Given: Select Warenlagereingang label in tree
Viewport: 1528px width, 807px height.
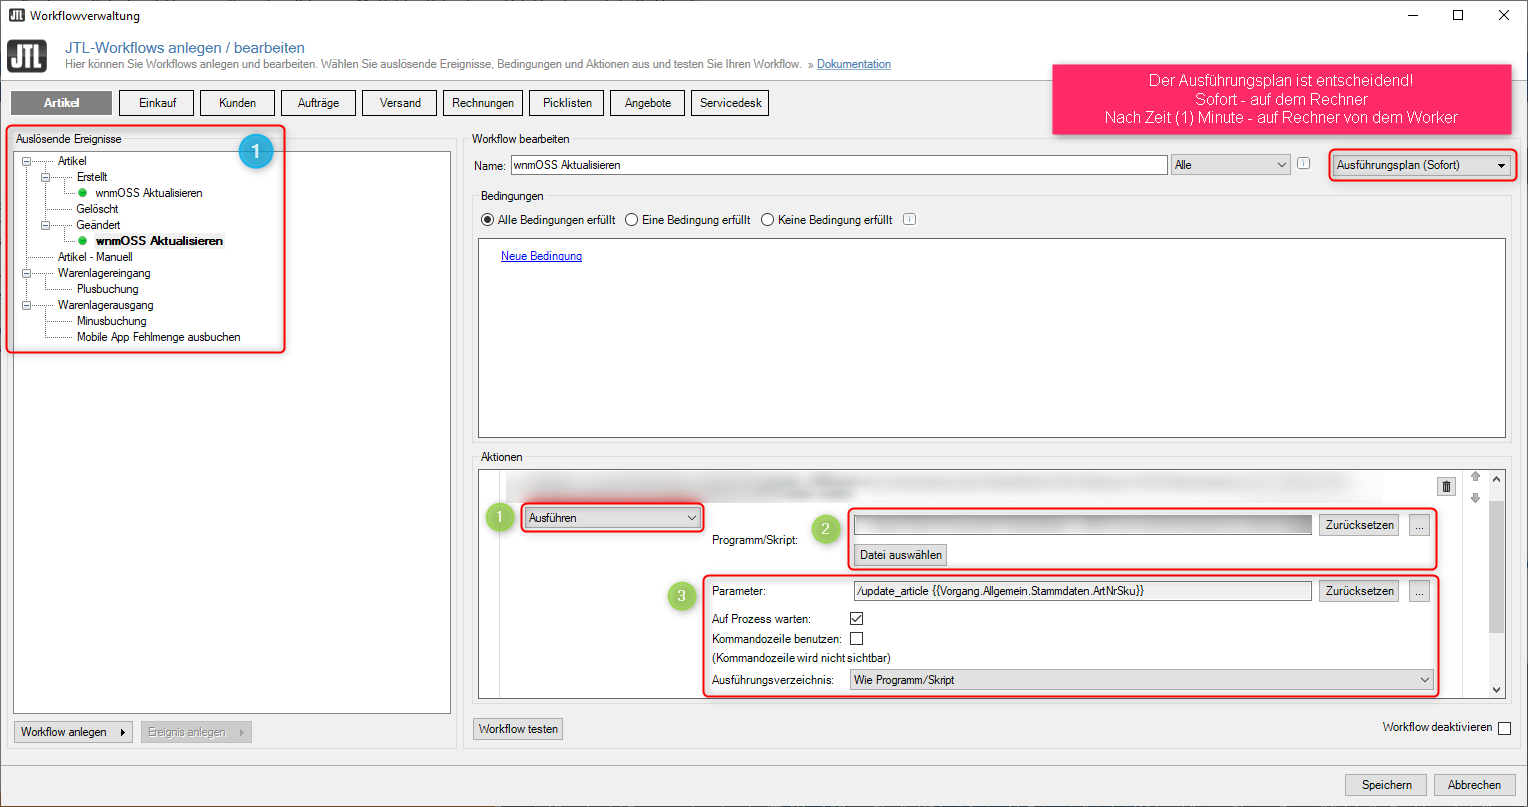Looking at the screenshot, I should point(104,273).
